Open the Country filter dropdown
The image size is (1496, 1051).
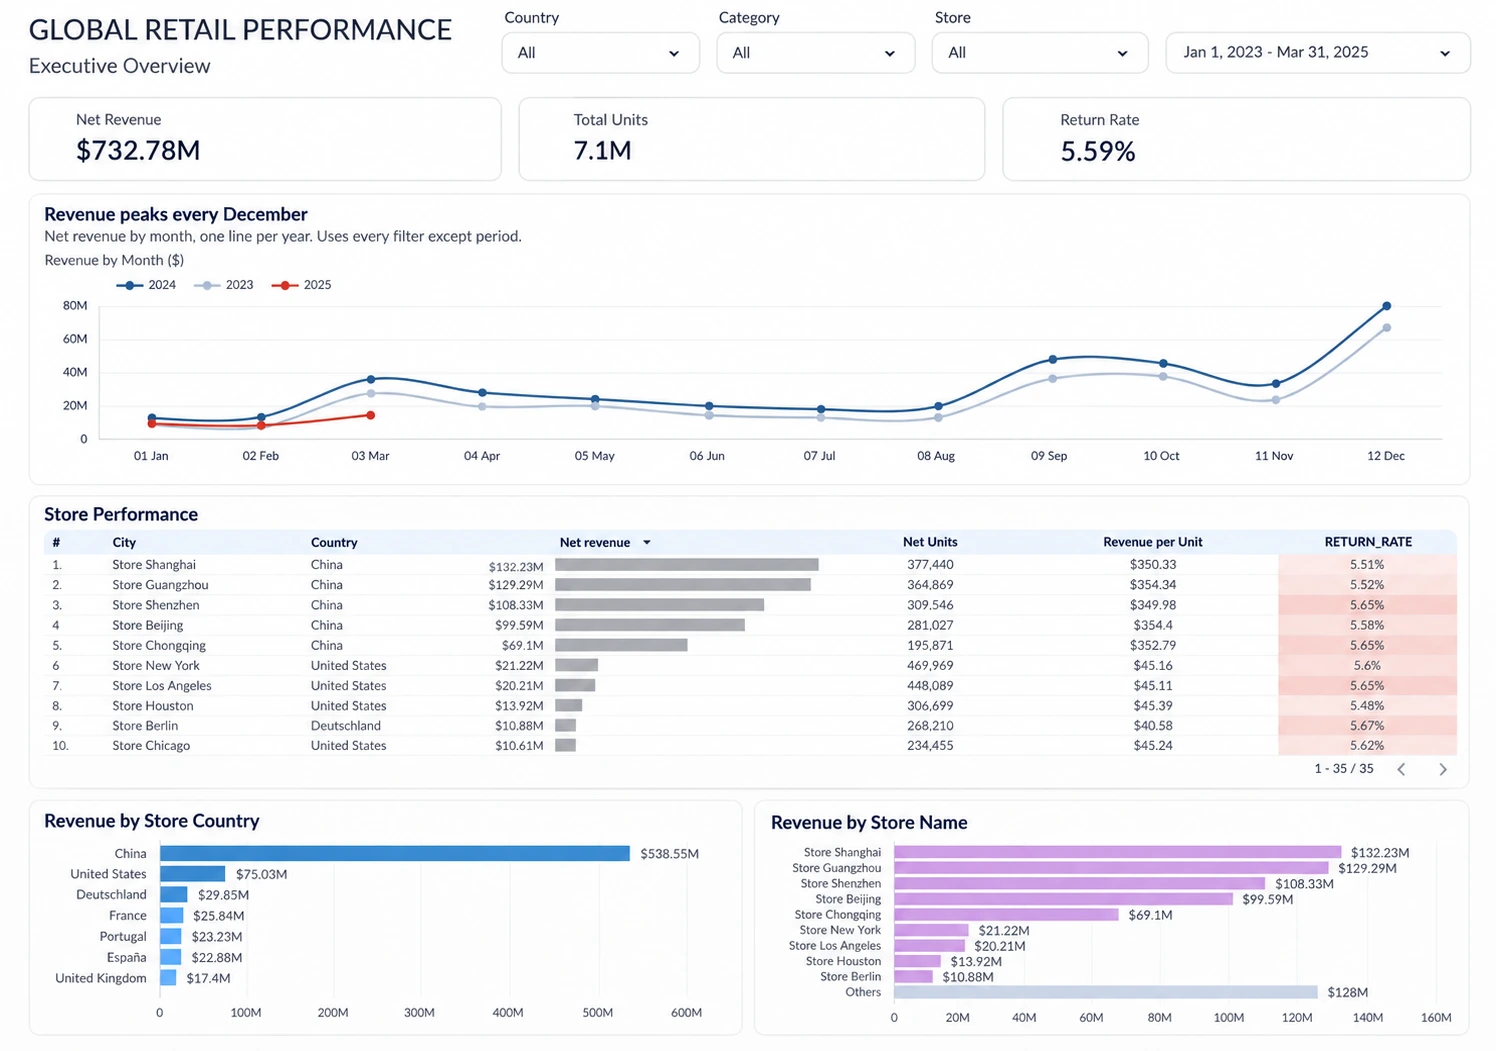(600, 53)
